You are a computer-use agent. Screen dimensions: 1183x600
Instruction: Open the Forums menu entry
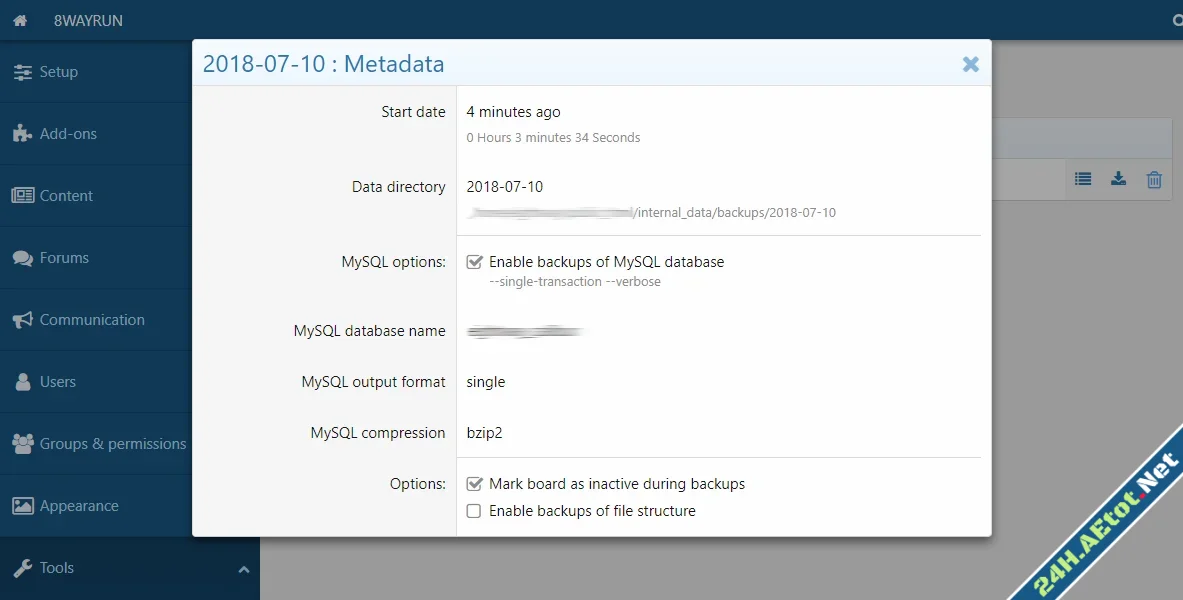pos(64,257)
